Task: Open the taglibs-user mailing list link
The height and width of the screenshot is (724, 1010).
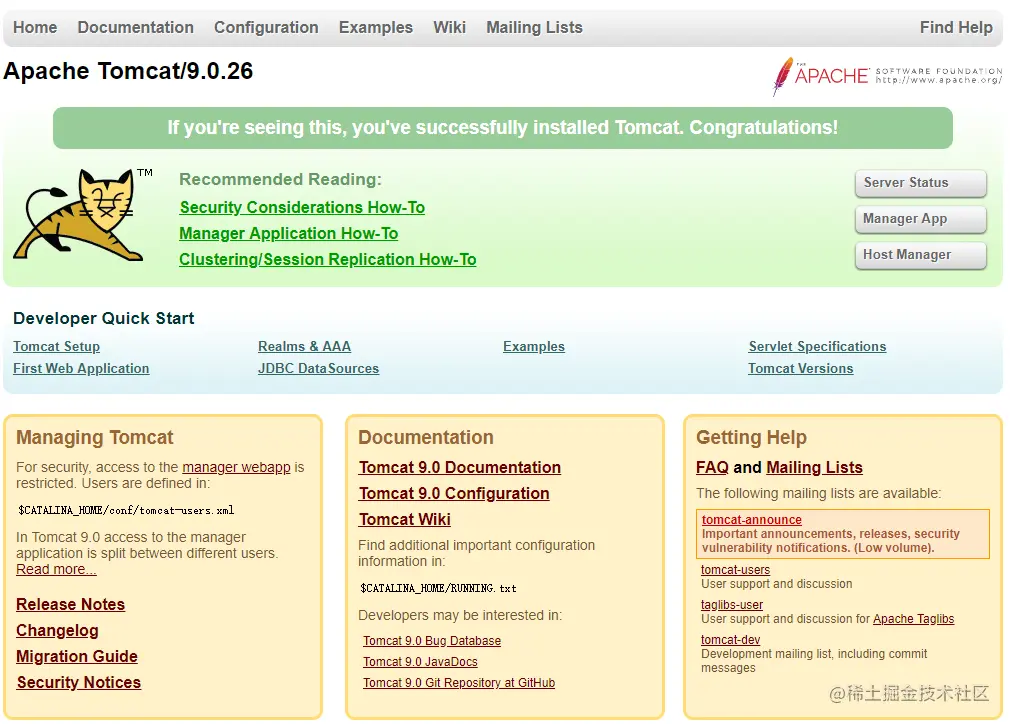Action: click(732, 605)
